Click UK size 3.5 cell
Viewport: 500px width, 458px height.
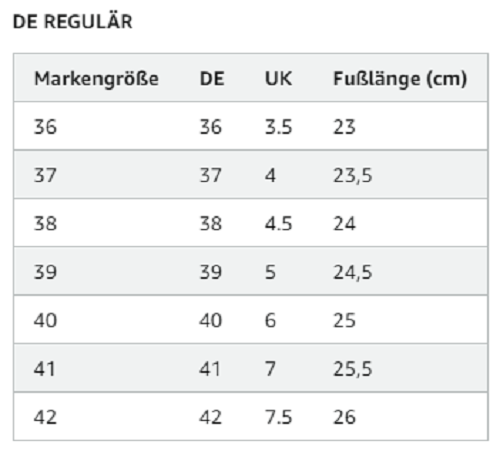(278, 127)
